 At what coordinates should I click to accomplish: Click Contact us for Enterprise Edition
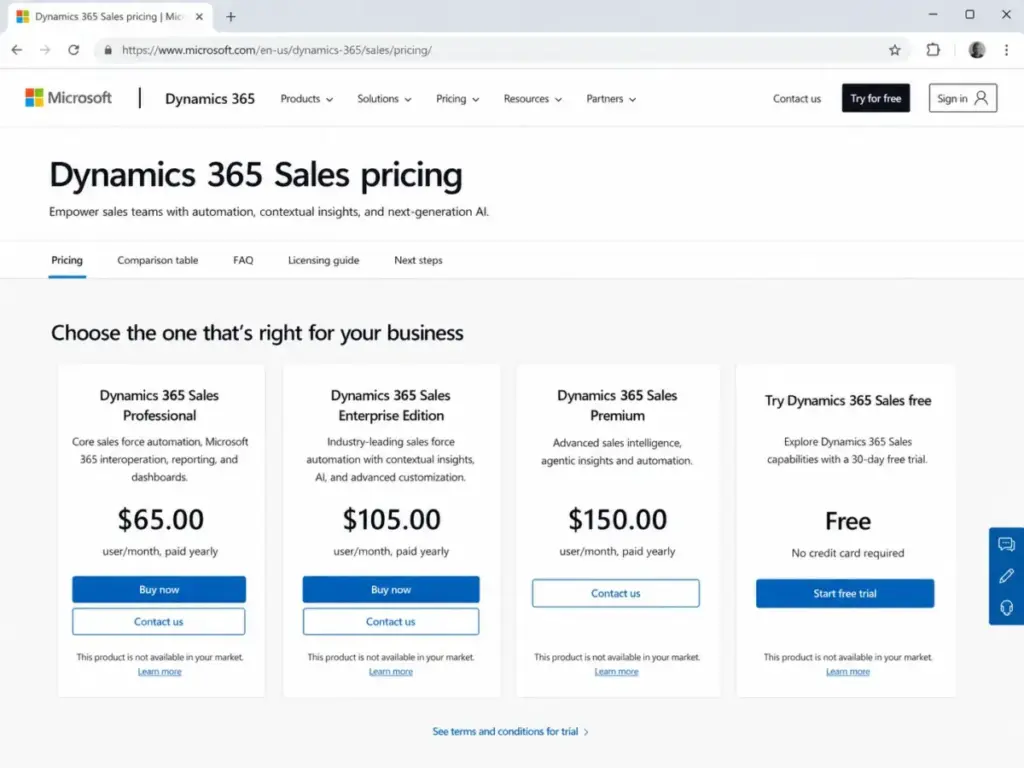tap(391, 622)
